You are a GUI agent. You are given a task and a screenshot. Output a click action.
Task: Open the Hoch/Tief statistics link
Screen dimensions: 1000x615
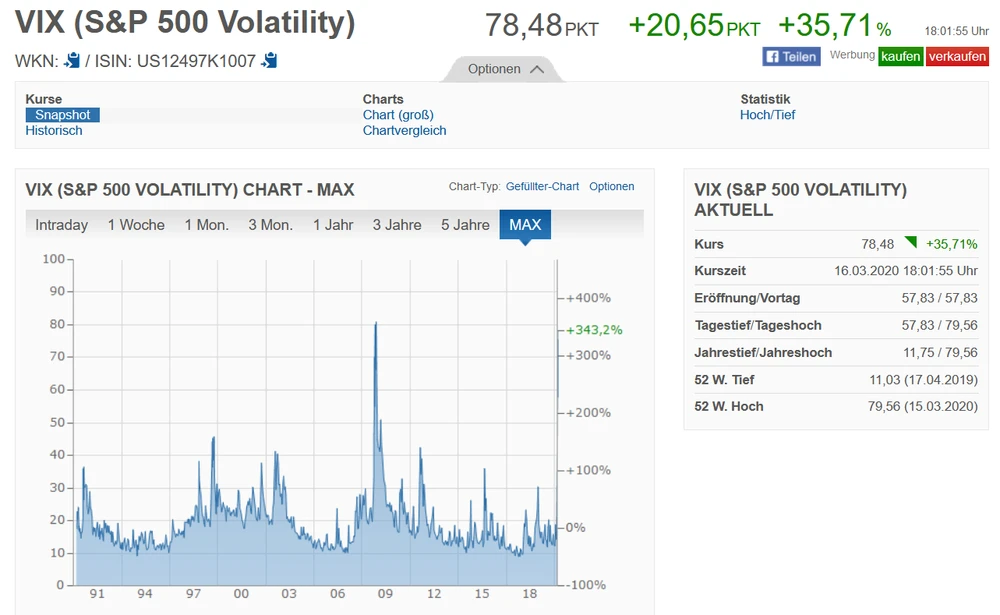point(767,115)
